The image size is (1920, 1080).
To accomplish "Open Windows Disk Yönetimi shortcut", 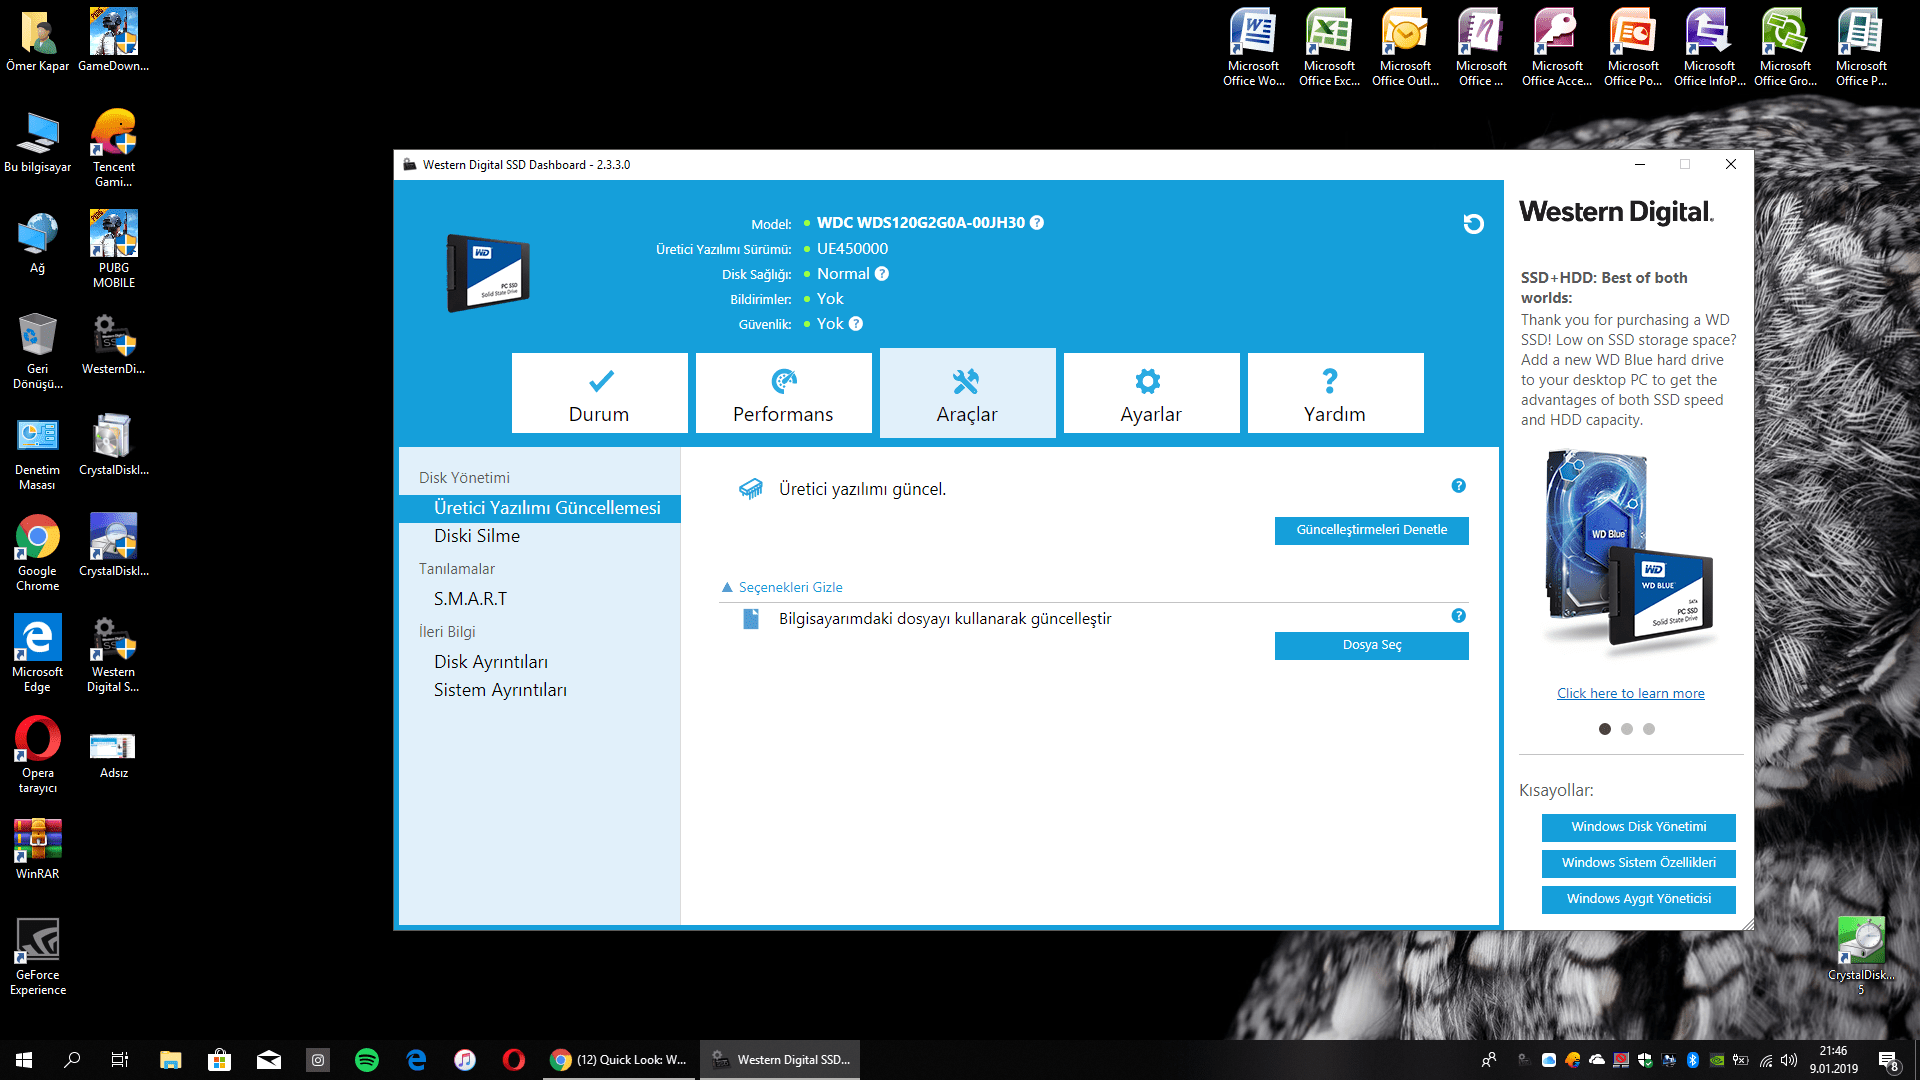I will click(1638, 827).
